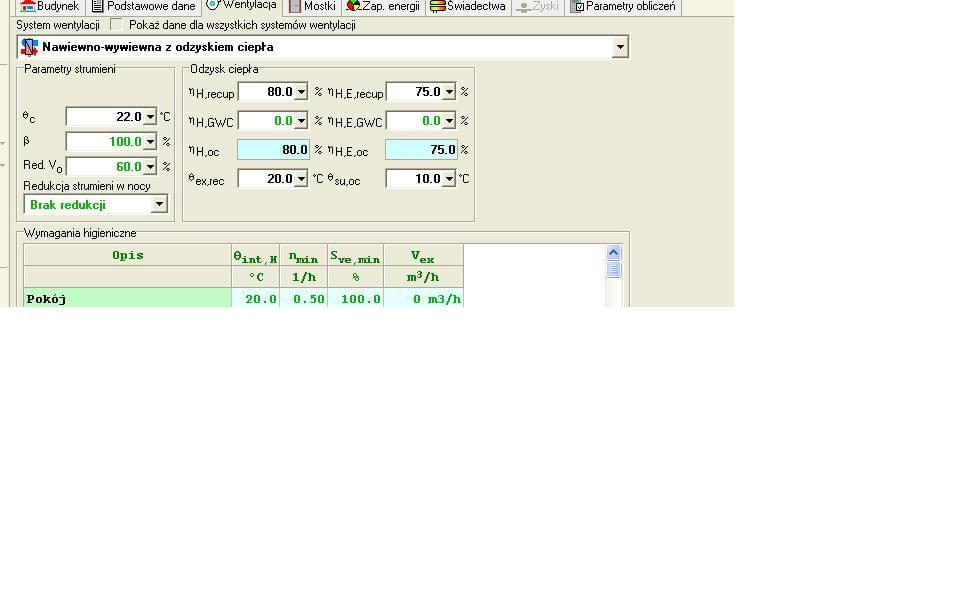Image resolution: width=960 pixels, height=600 pixels.
Task: Open the Redukcja strumieni w nocy dropdown
Action: click(x=158, y=205)
